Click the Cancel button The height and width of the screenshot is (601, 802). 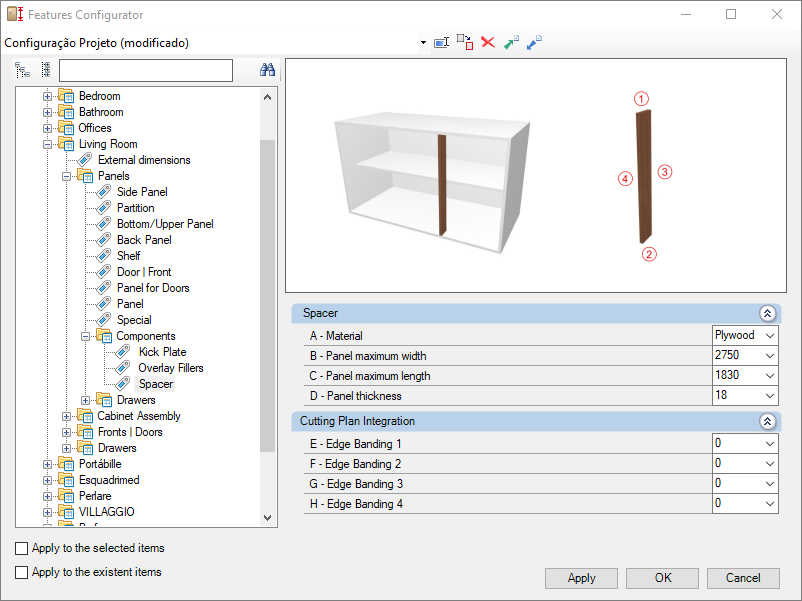(742, 578)
